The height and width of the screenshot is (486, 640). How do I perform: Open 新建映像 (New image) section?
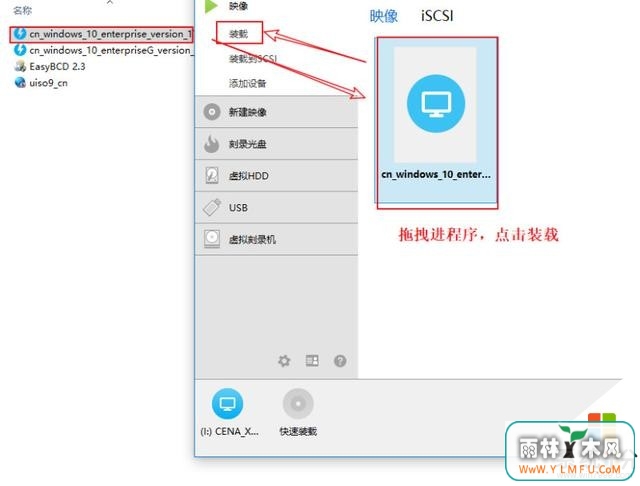click(x=276, y=112)
